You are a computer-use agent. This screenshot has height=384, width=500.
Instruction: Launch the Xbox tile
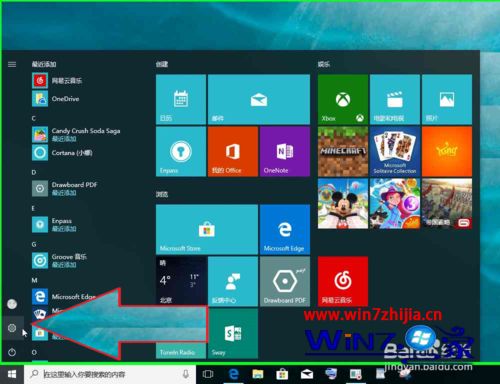point(343,99)
